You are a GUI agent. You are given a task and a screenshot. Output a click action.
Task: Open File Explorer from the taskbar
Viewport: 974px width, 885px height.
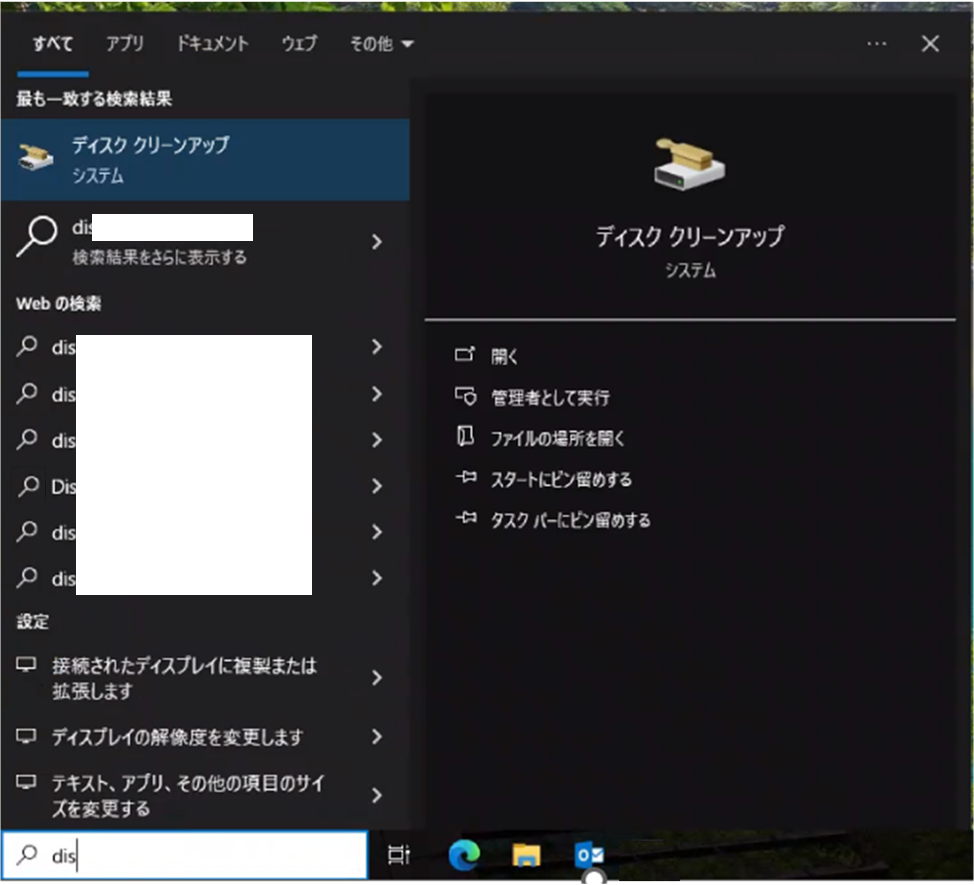(x=526, y=855)
